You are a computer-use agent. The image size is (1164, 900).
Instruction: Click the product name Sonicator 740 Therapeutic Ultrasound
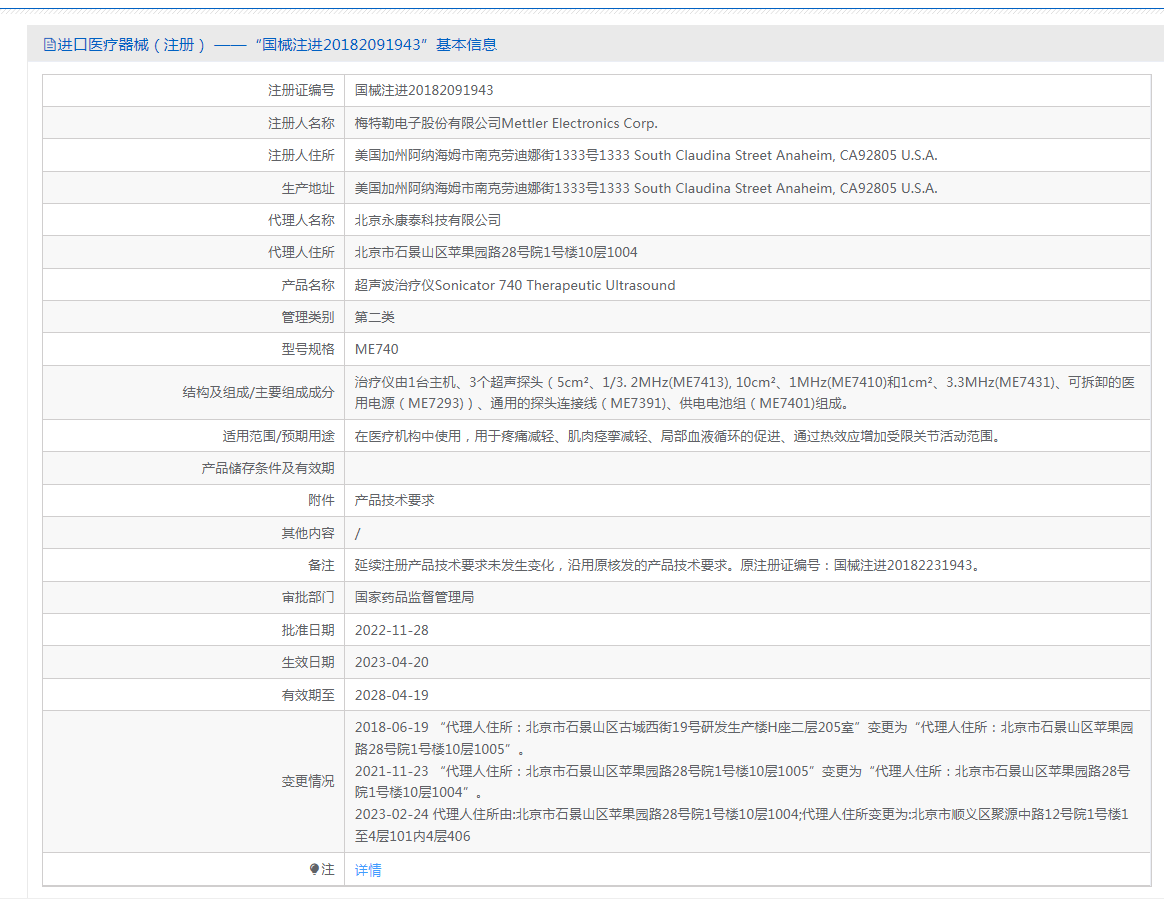pos(555,285)
